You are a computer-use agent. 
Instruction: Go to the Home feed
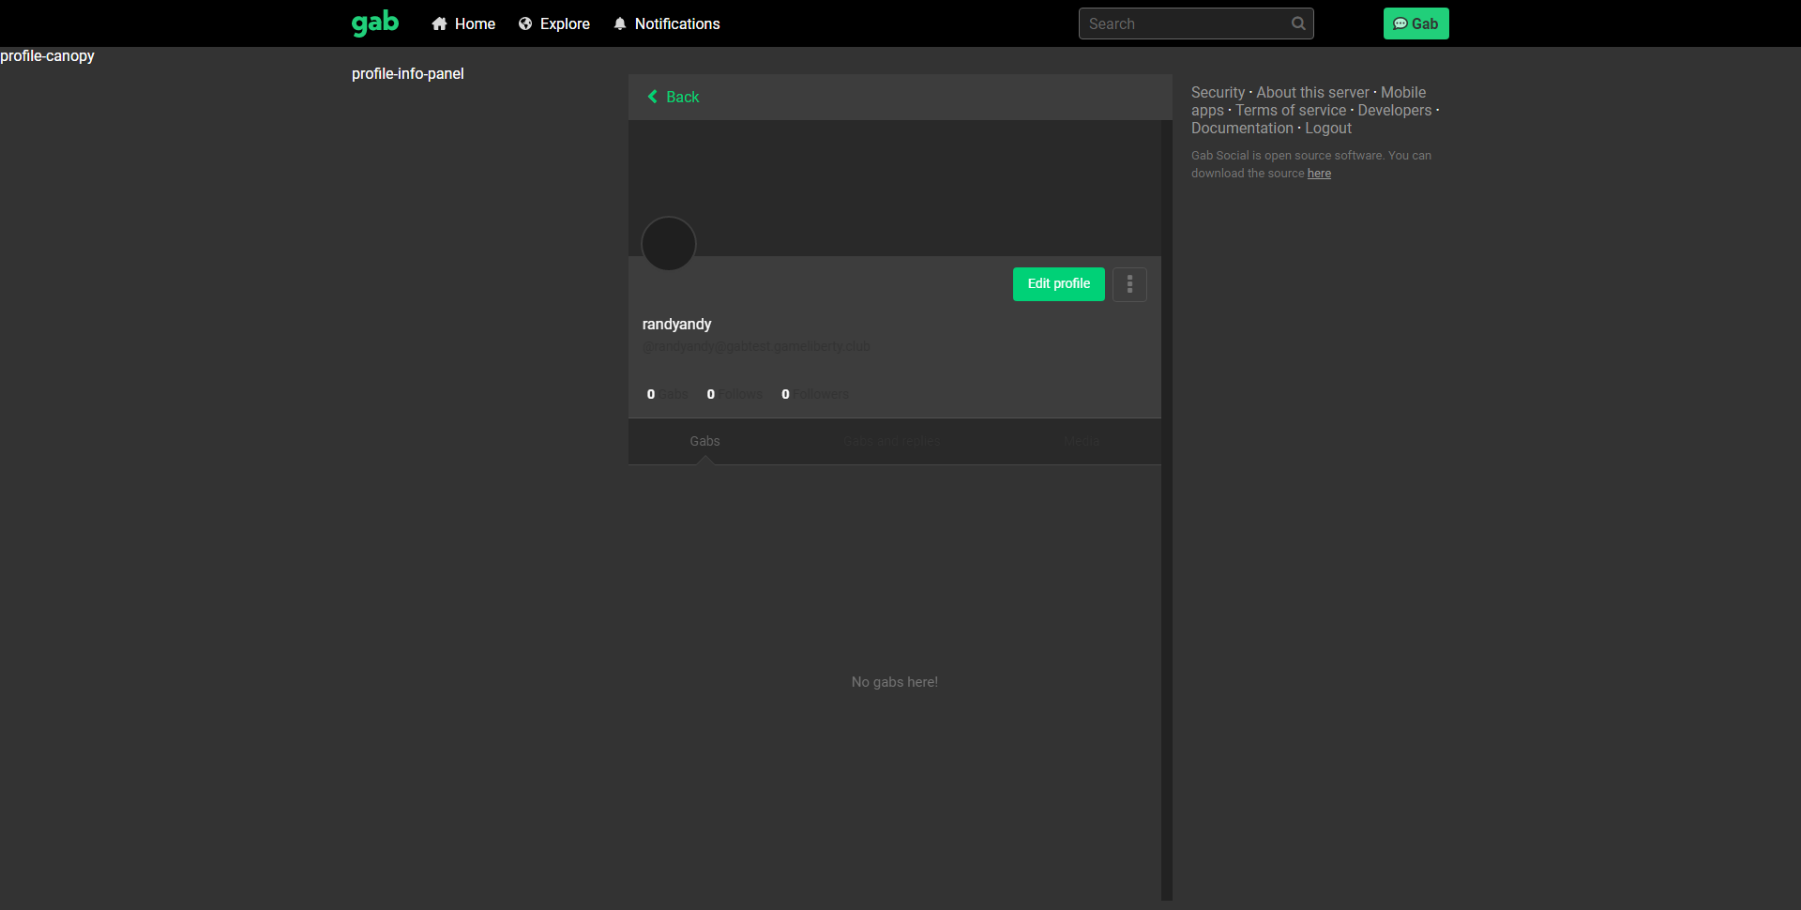pyautogui.click(x=463, y=24)
